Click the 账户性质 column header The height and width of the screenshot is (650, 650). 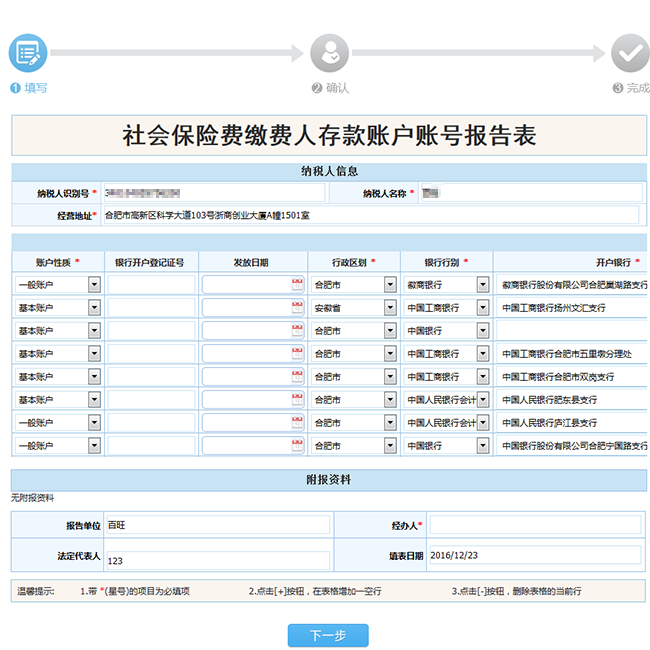[x=58, y=262]
